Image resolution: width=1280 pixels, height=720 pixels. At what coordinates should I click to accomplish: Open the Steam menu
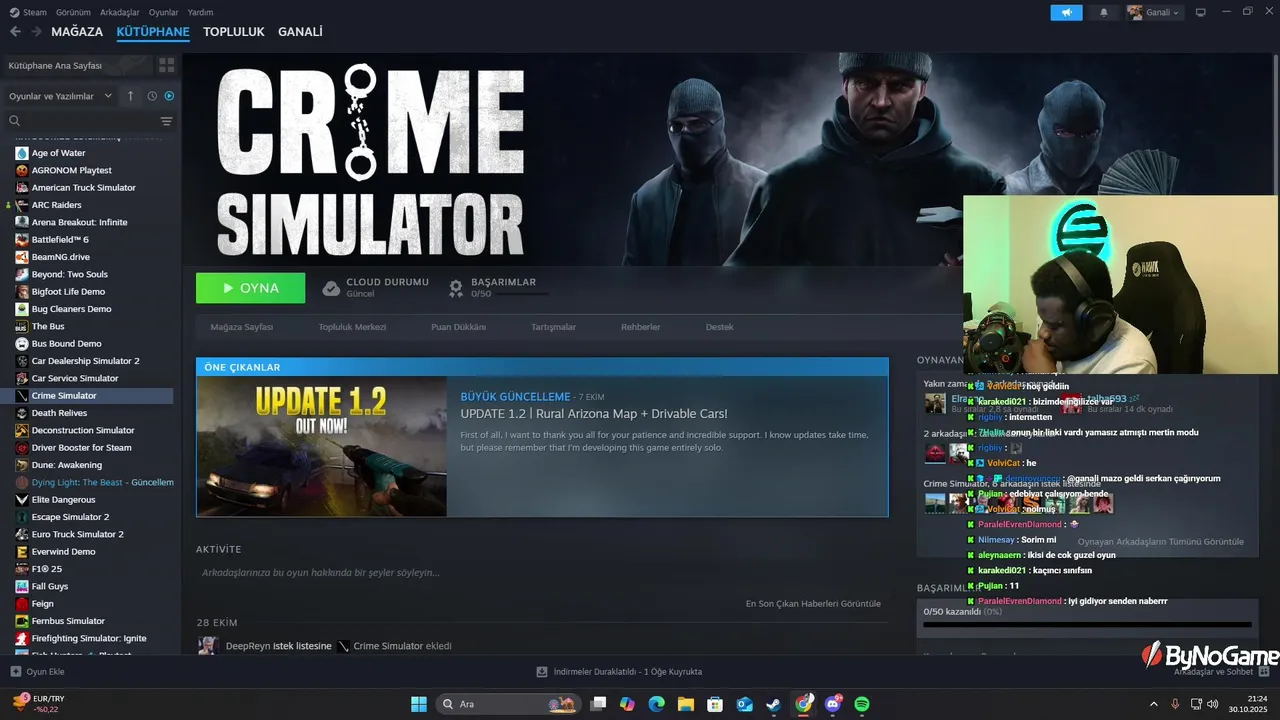(29, 12)
